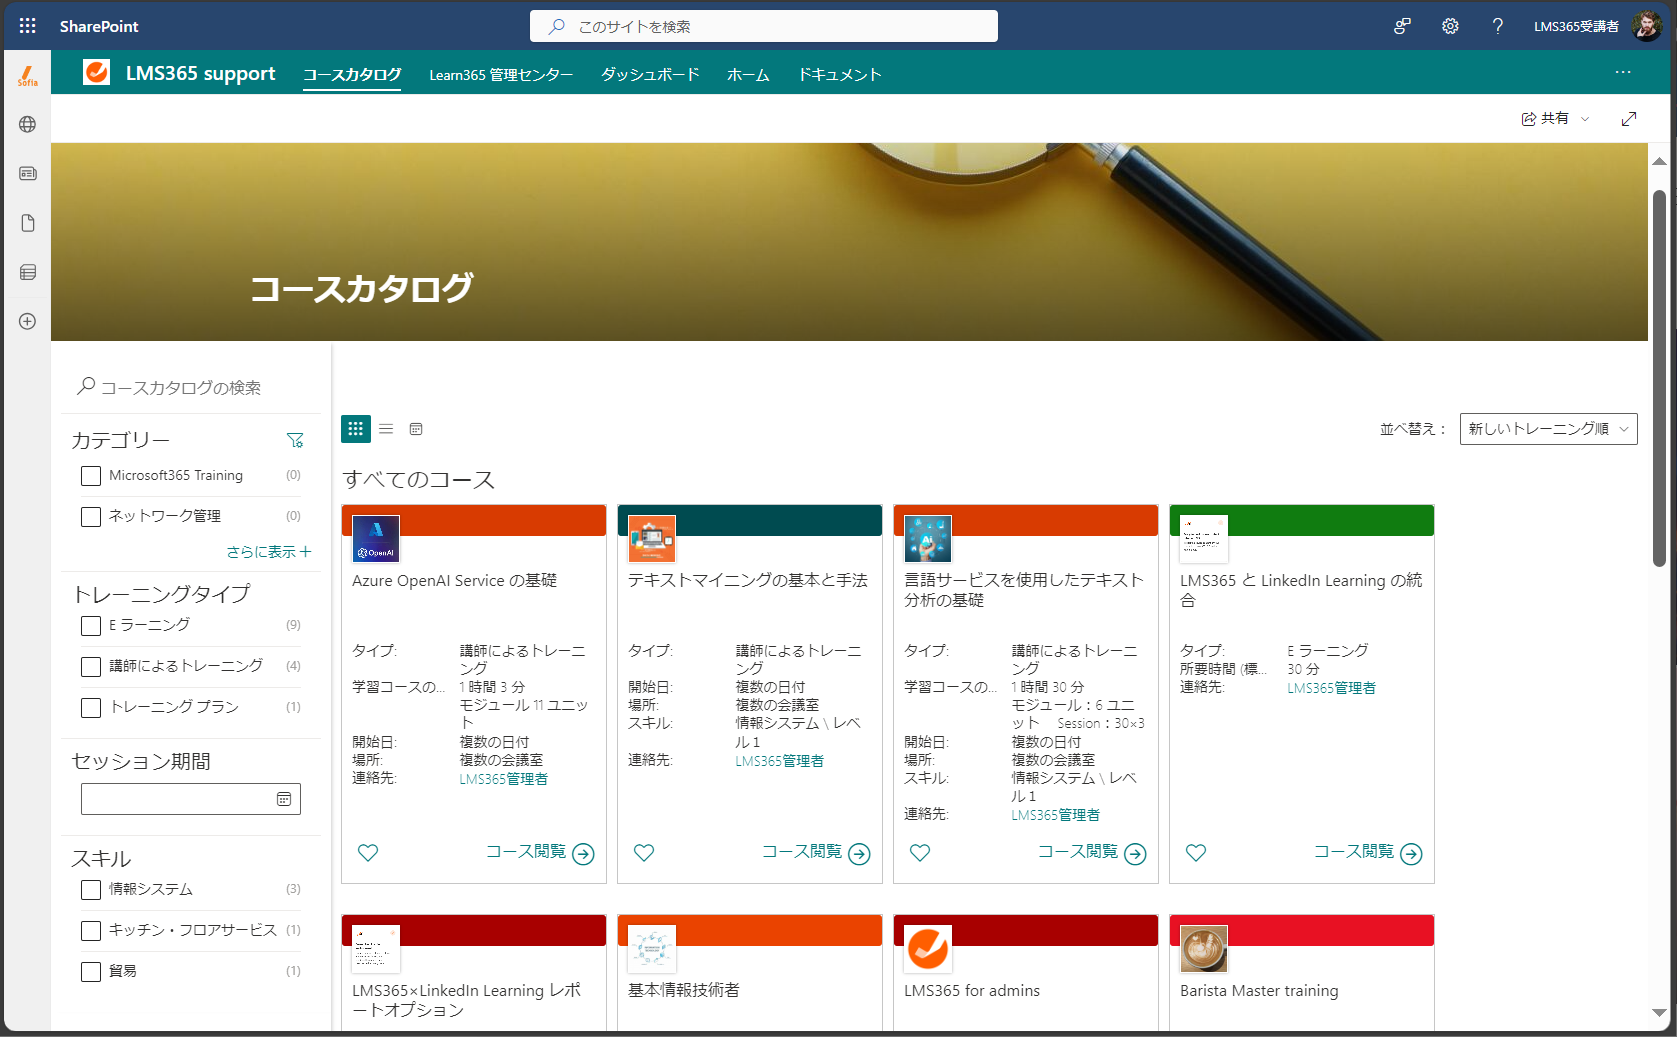Check the 情報システム skill filter
Screen dimensions: 1677x1037
tap(91, 890)
